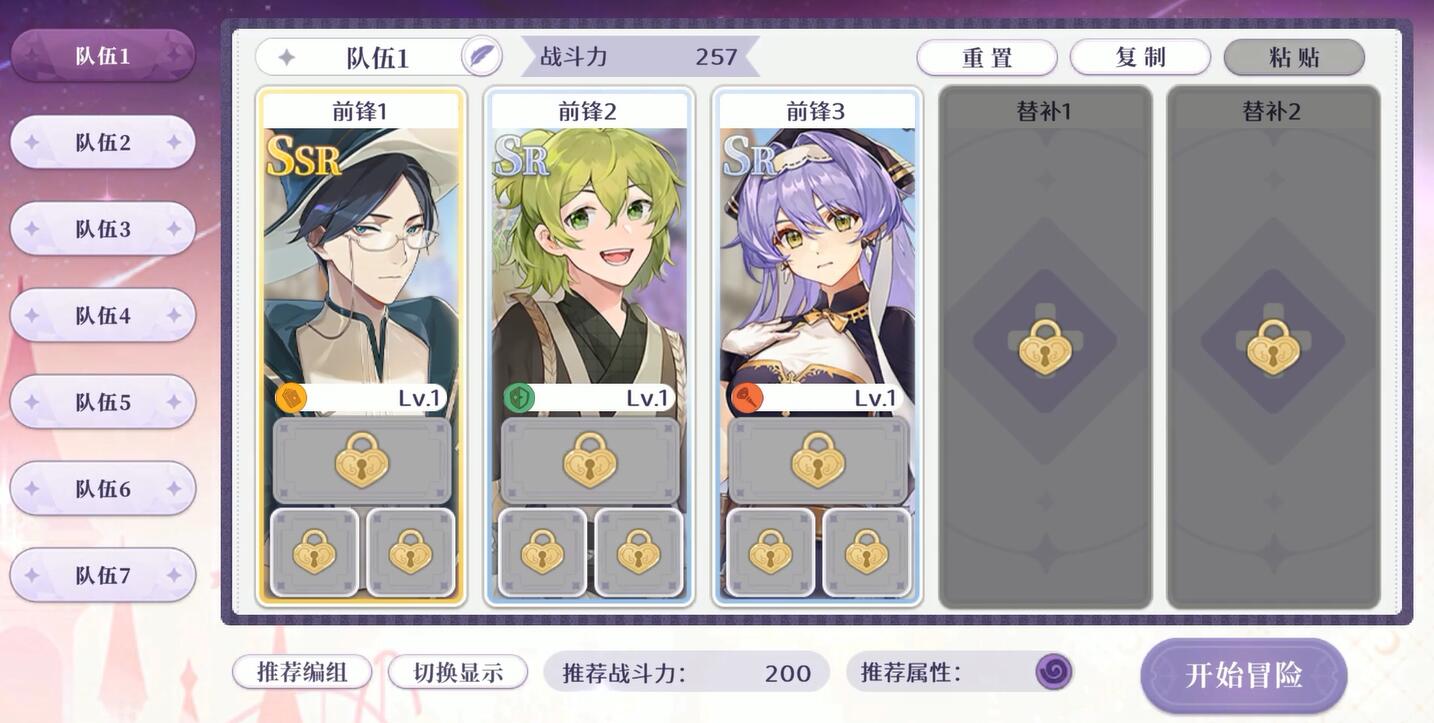Switch to 队伍4 tab
This screenshot has width=1434, height=723.
pyautogui.click(x=103, y=315)
